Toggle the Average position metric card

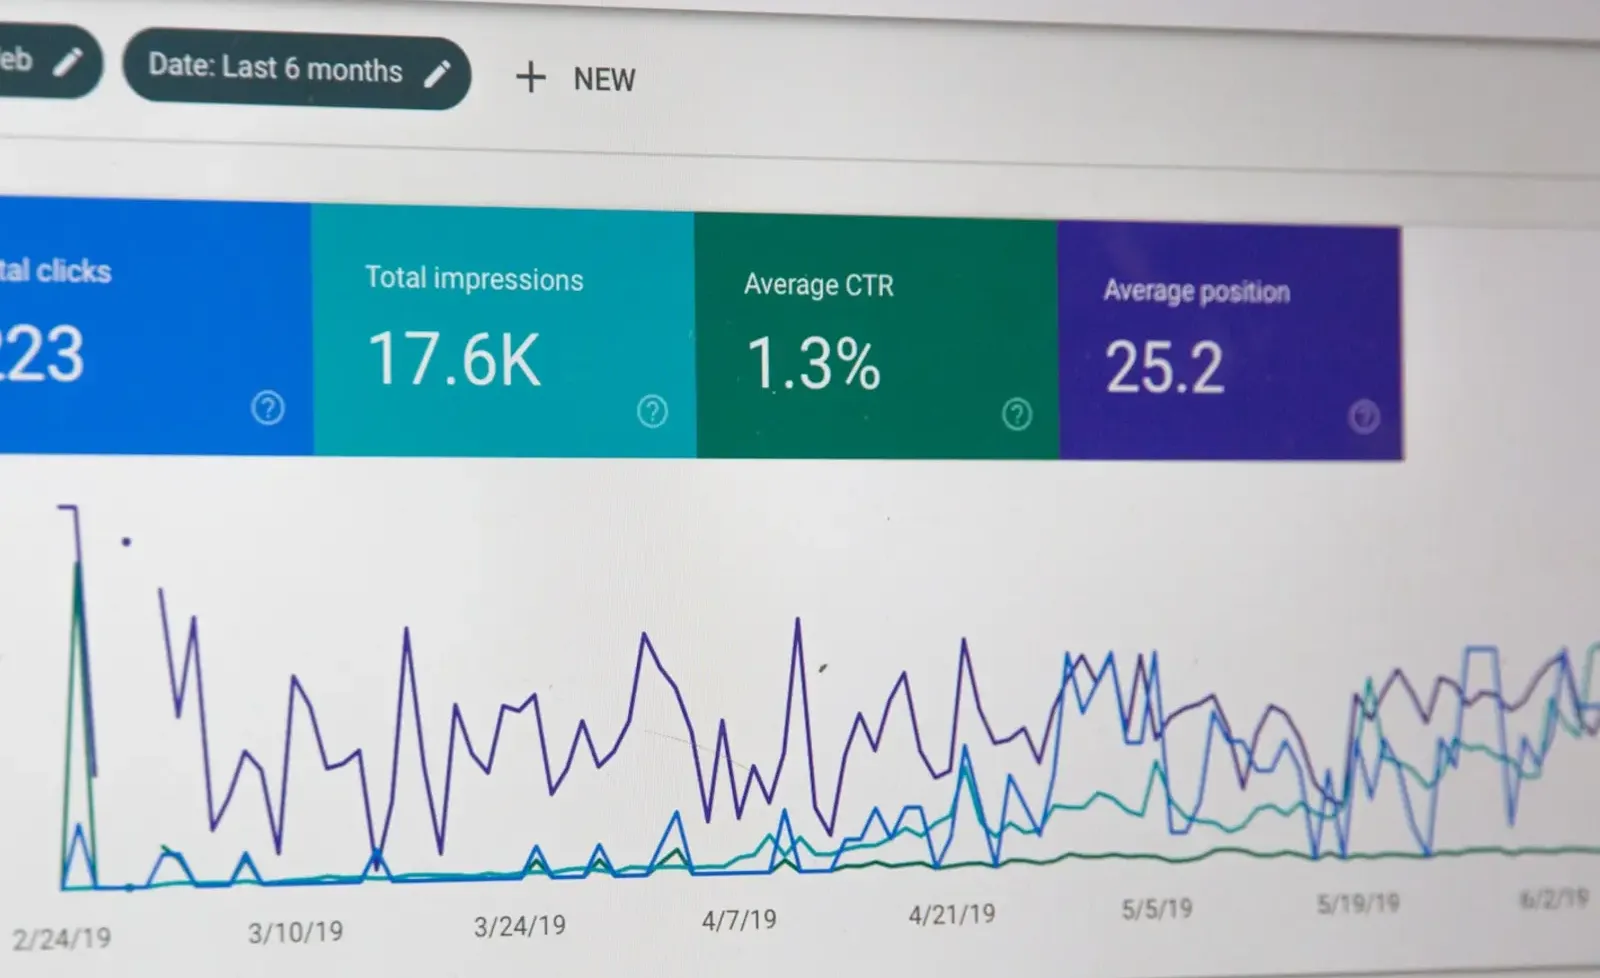pos(1230,342)
